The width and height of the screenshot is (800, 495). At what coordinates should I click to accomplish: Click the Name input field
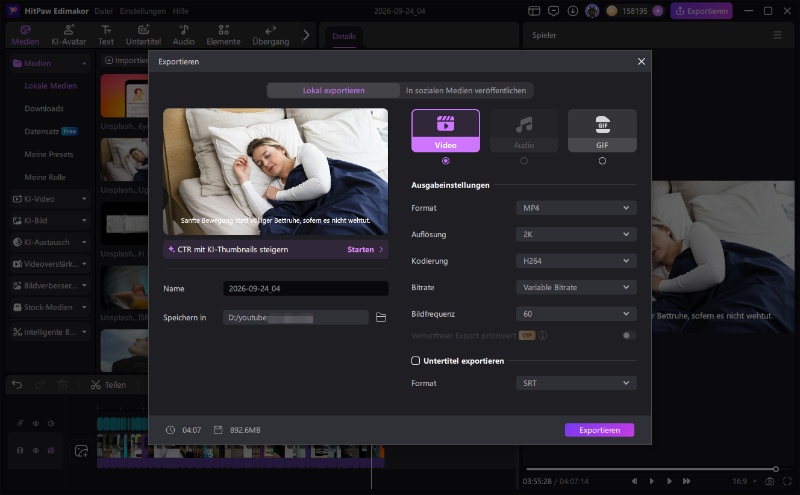pyautogui.click(x=306, y=288)
